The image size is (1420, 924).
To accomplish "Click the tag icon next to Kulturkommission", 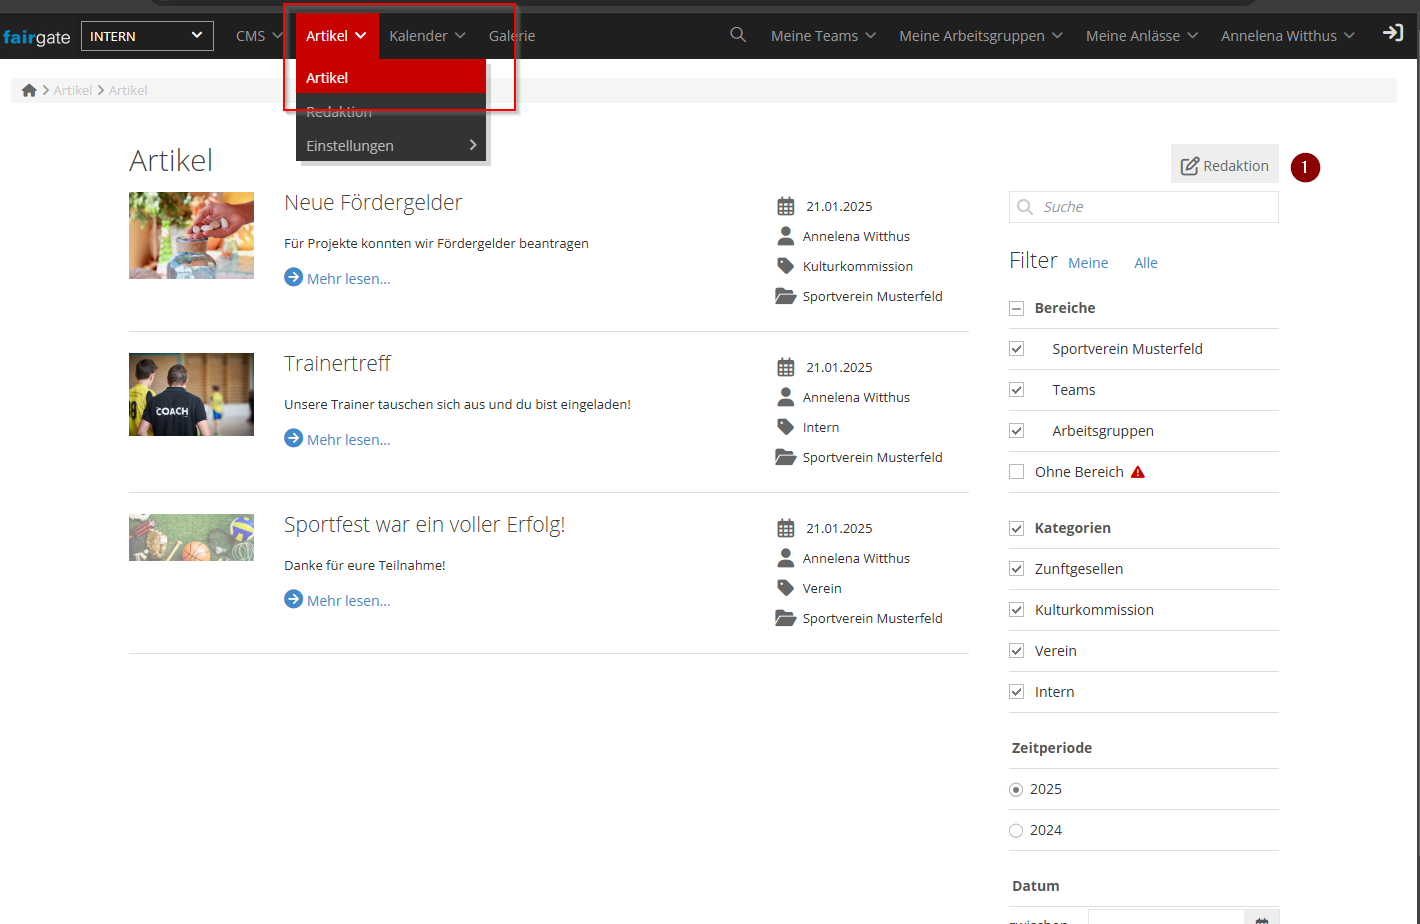I will coord(786,266).
